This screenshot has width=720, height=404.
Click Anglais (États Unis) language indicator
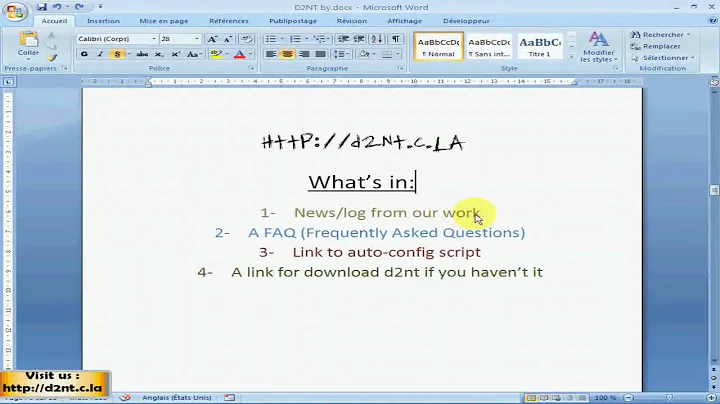click(x=177, y=398)
